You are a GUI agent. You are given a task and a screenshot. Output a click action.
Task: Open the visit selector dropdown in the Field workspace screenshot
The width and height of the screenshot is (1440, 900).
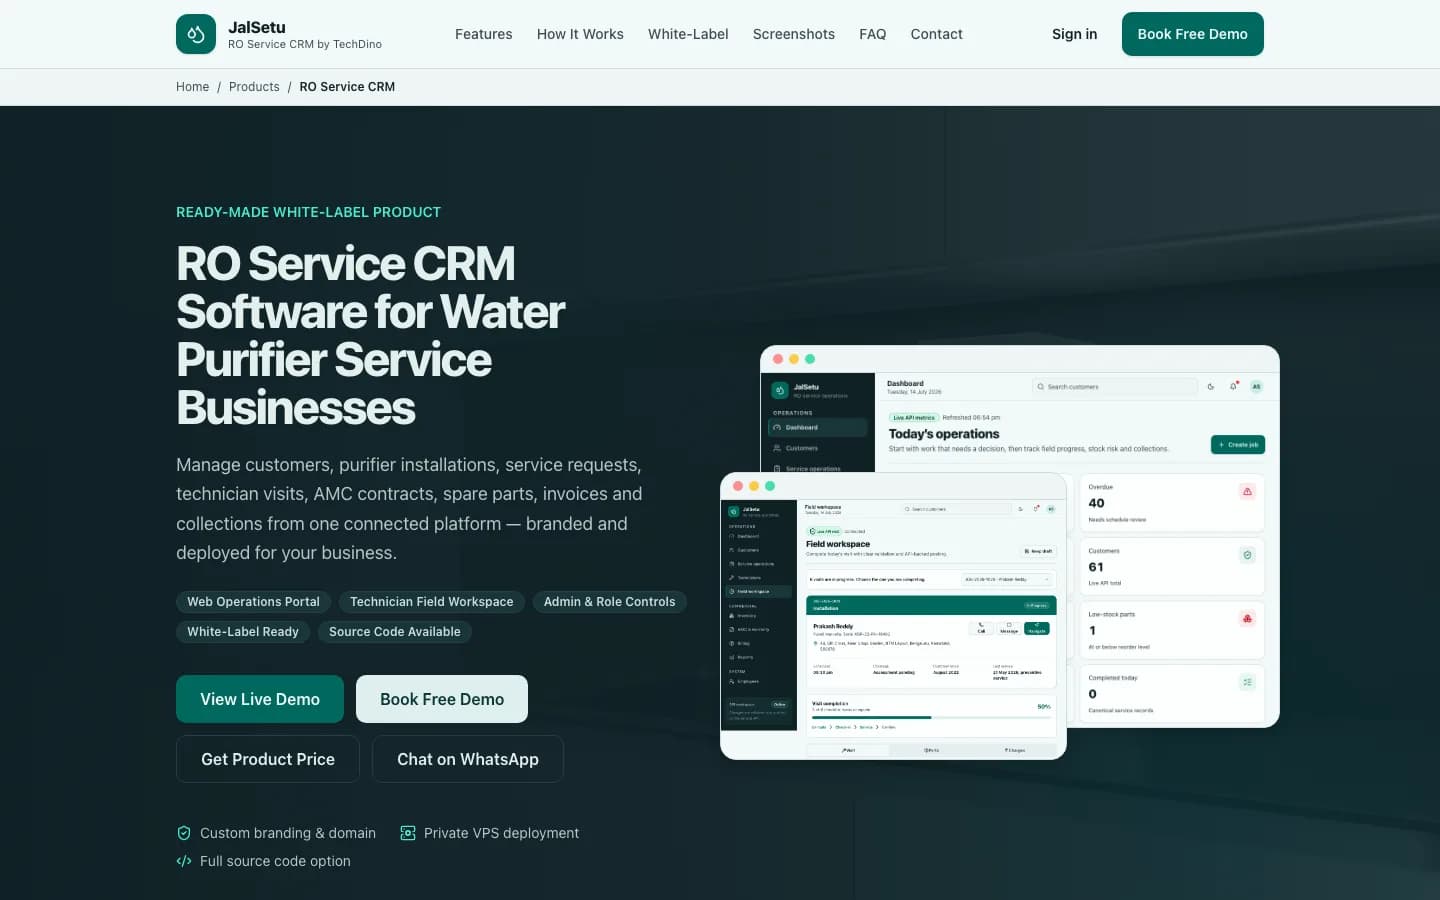(x=1008, y=579)
